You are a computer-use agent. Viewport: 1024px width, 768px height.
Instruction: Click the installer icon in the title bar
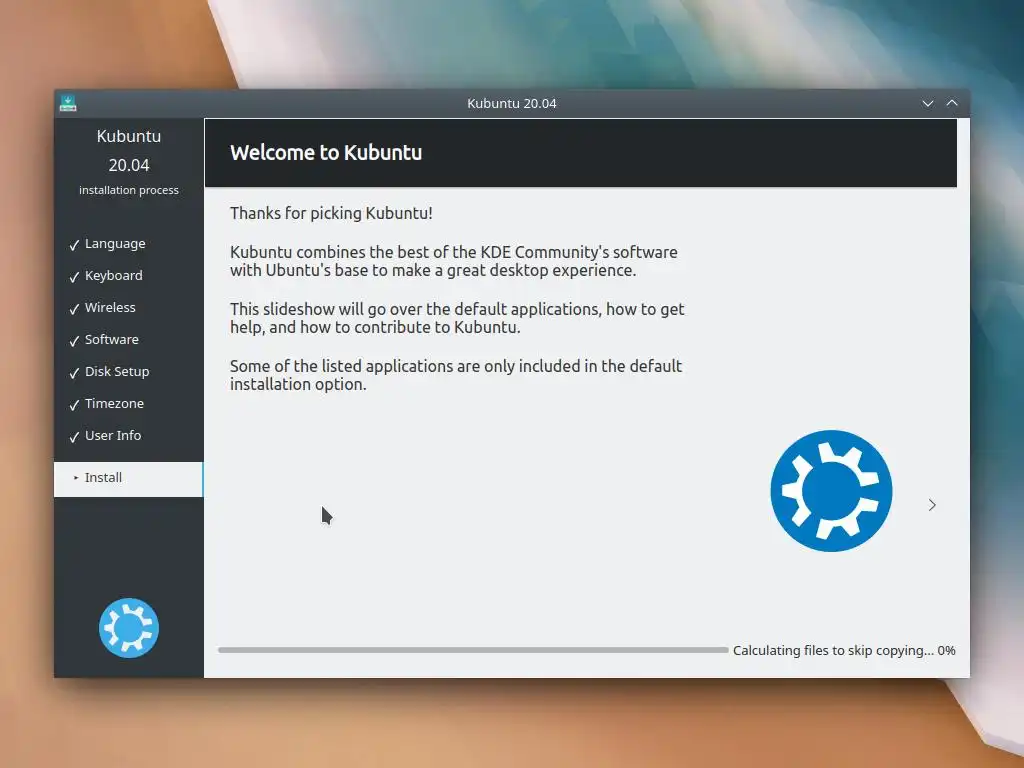[68, 103]
